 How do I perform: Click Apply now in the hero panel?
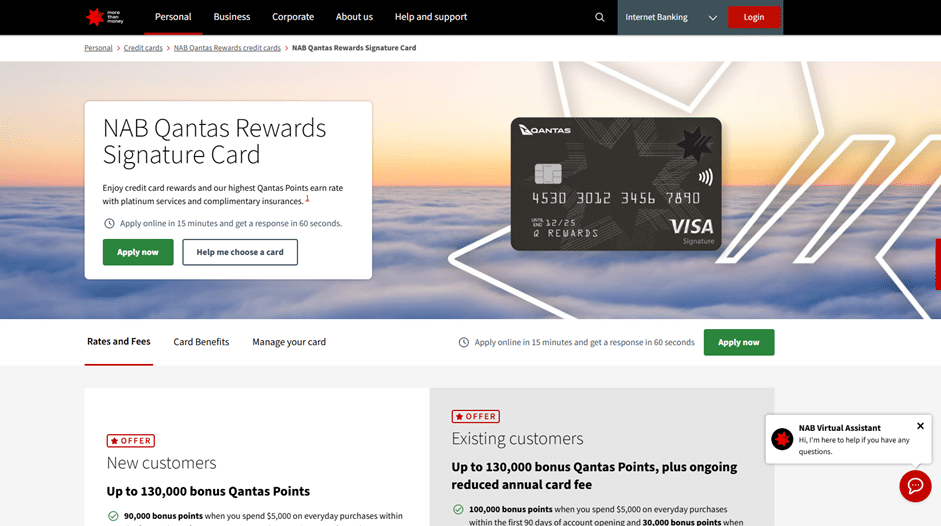138,252
